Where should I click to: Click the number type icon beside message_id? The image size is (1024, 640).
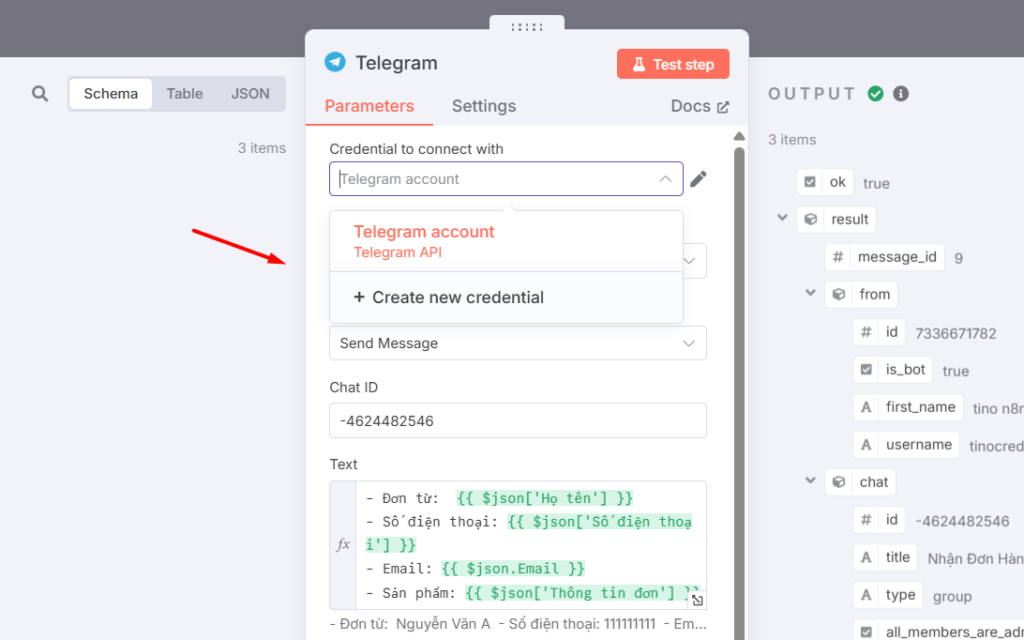click(x=837, y=256)
